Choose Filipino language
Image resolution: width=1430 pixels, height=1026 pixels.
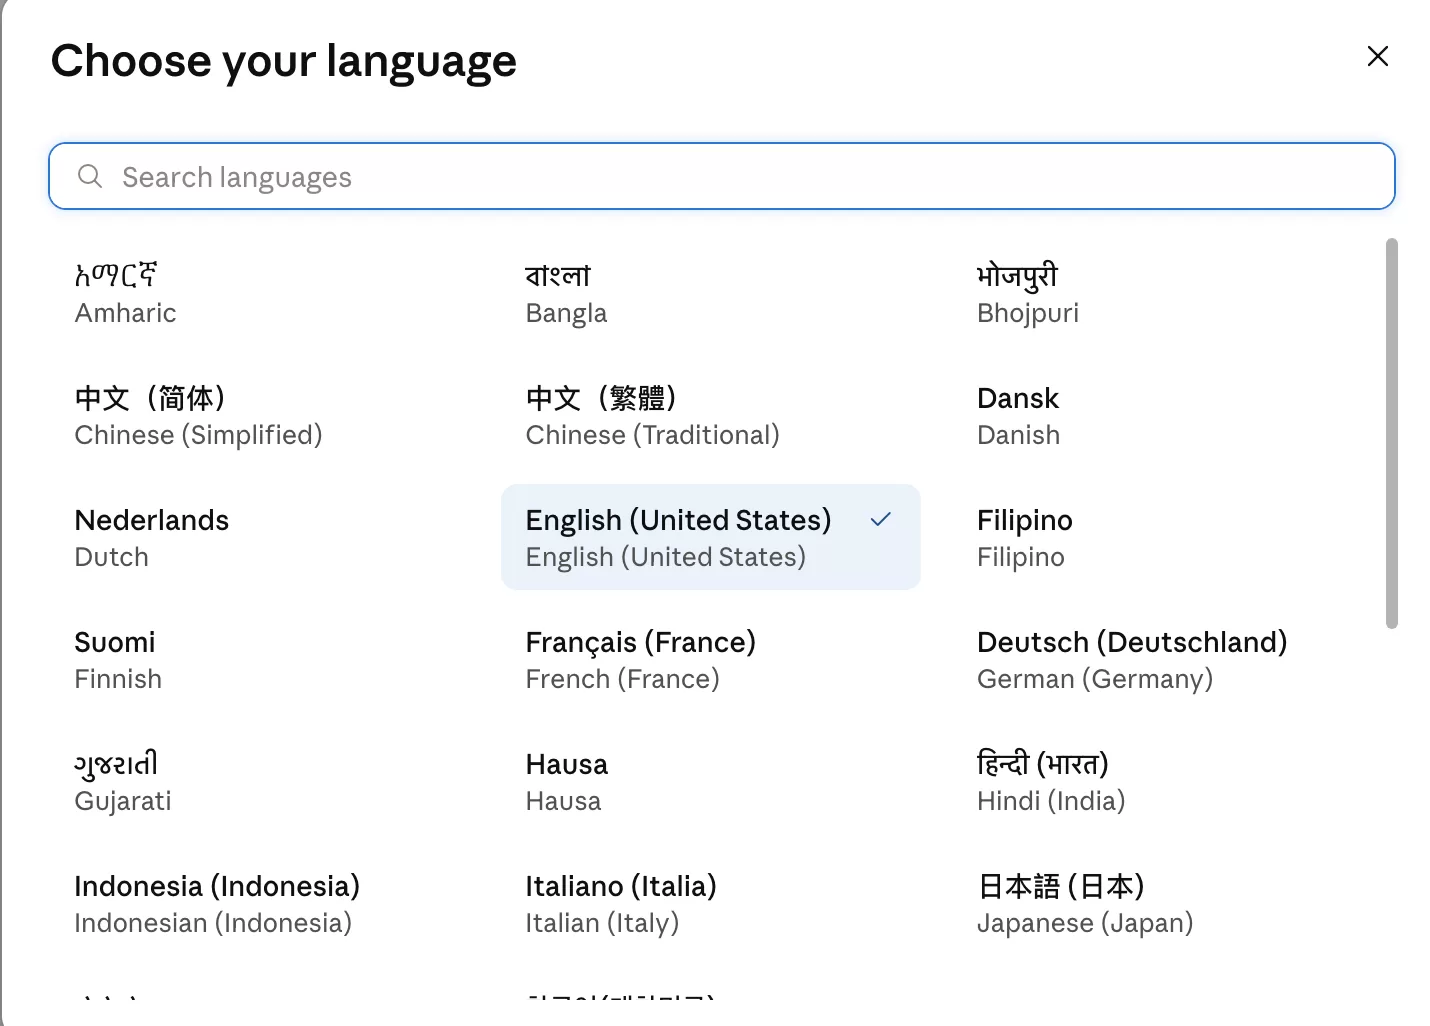[1161, 537]
